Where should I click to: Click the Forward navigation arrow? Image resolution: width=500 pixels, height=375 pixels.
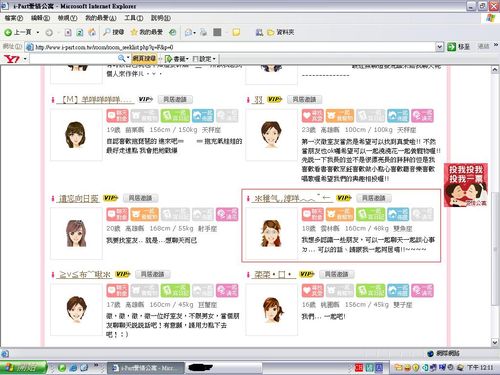click(x=49, y=32)
